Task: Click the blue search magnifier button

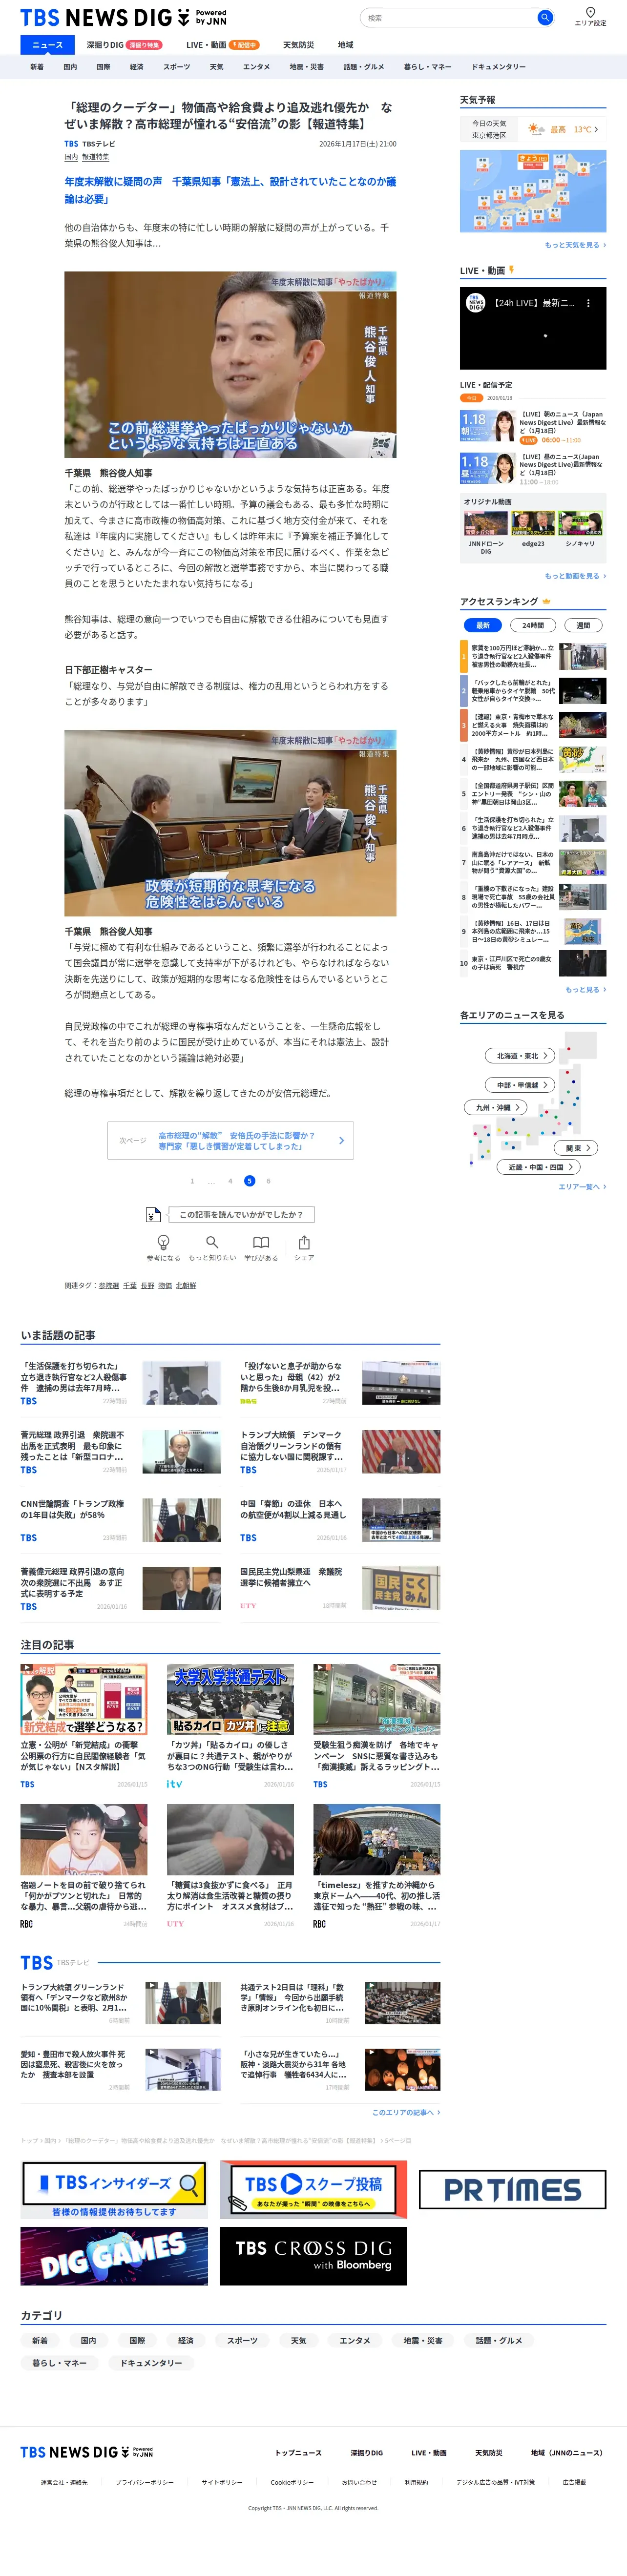Action: click(x=544, y=18)
